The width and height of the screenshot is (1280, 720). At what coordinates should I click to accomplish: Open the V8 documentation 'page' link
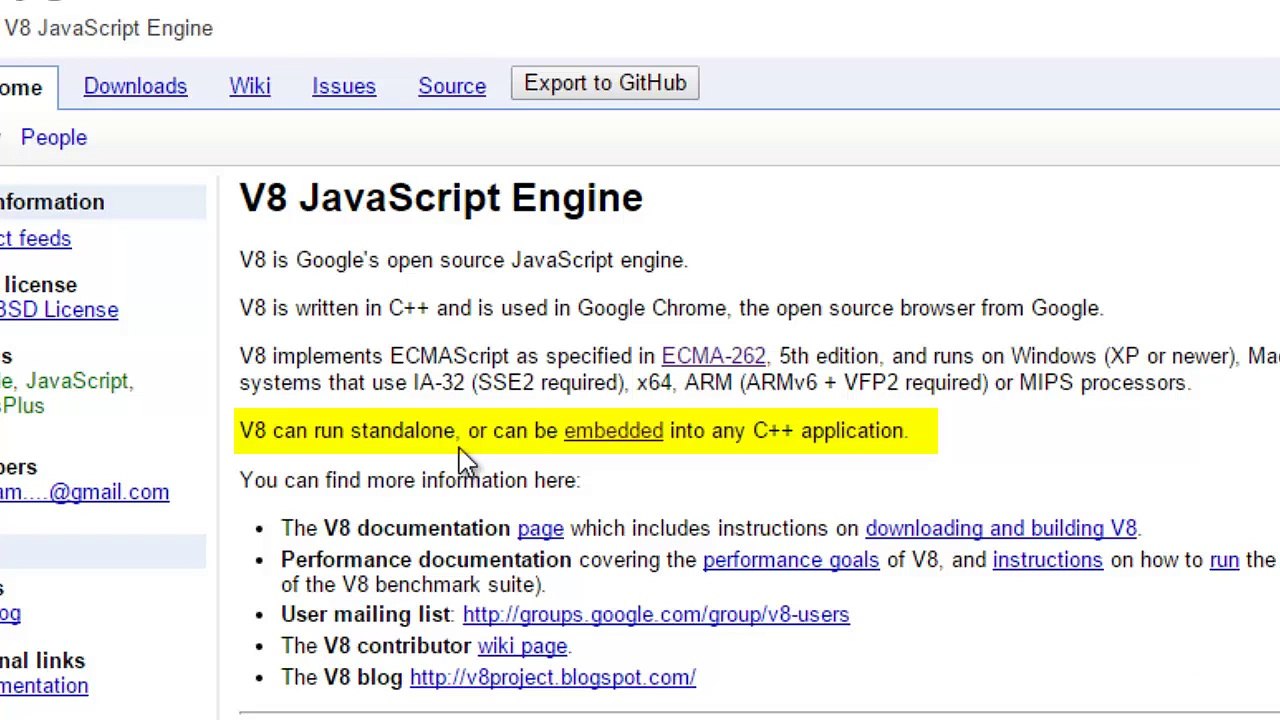point(540,528)
